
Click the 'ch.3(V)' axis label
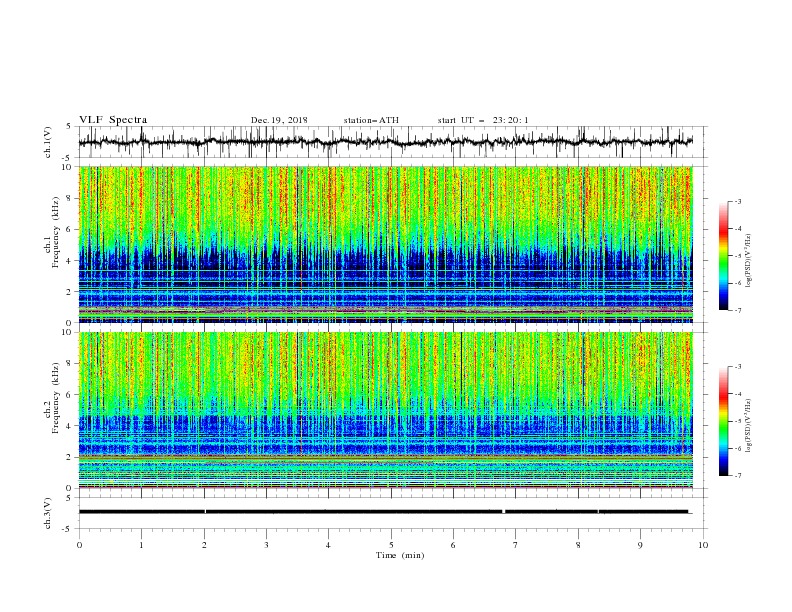click(48, 513)
